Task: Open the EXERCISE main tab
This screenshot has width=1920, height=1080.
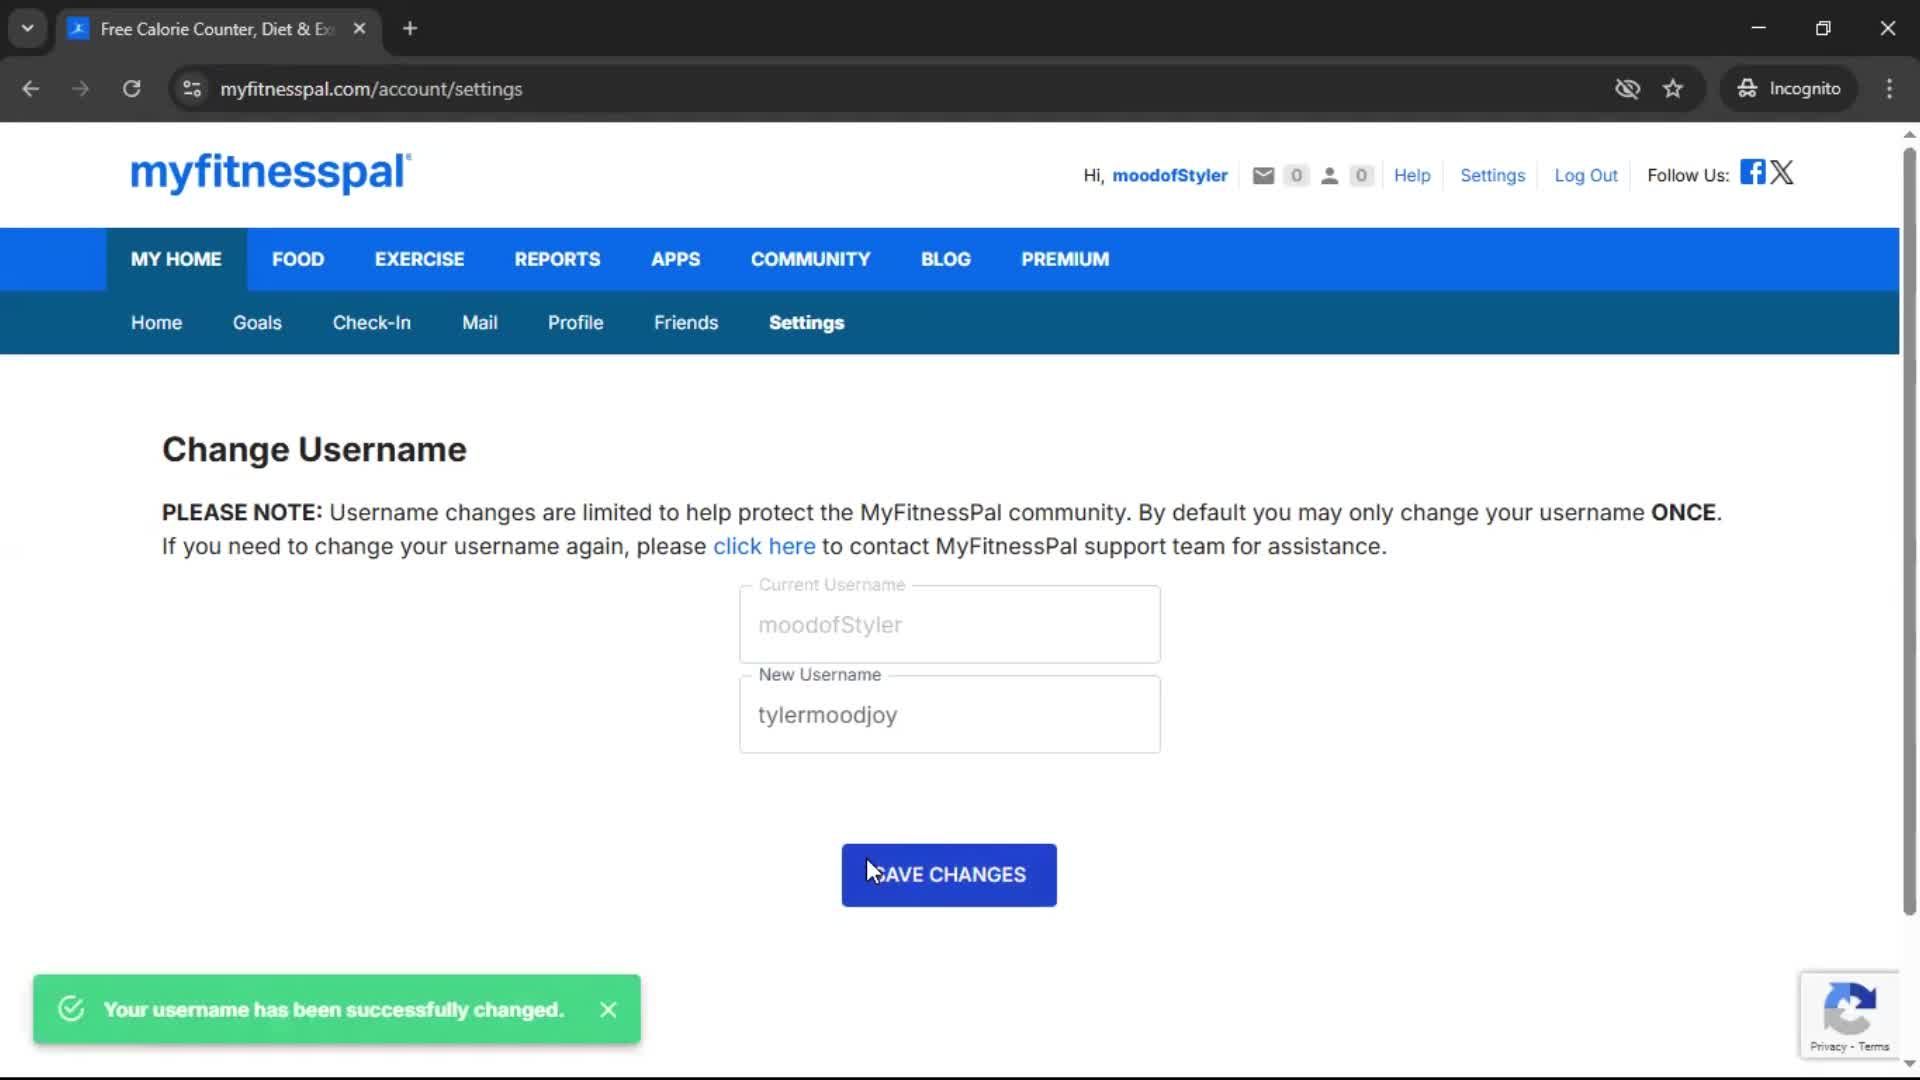Action: click(419, 259)
